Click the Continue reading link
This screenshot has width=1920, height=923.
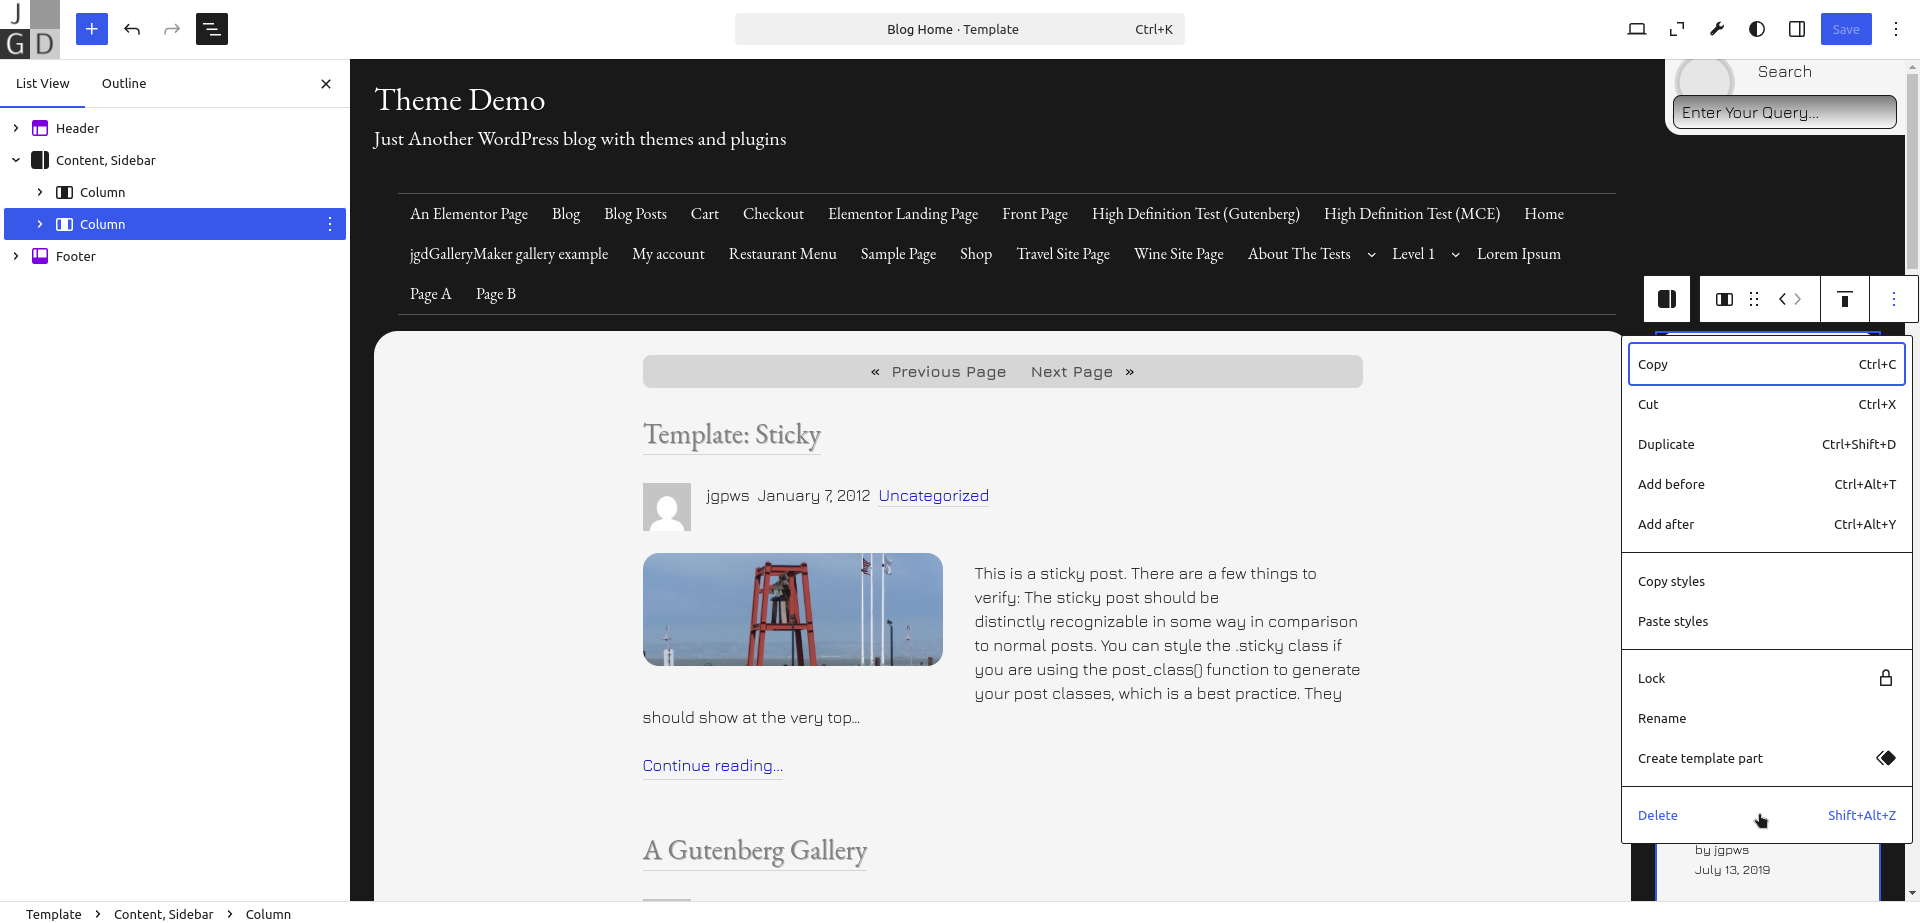click(712, 766)
